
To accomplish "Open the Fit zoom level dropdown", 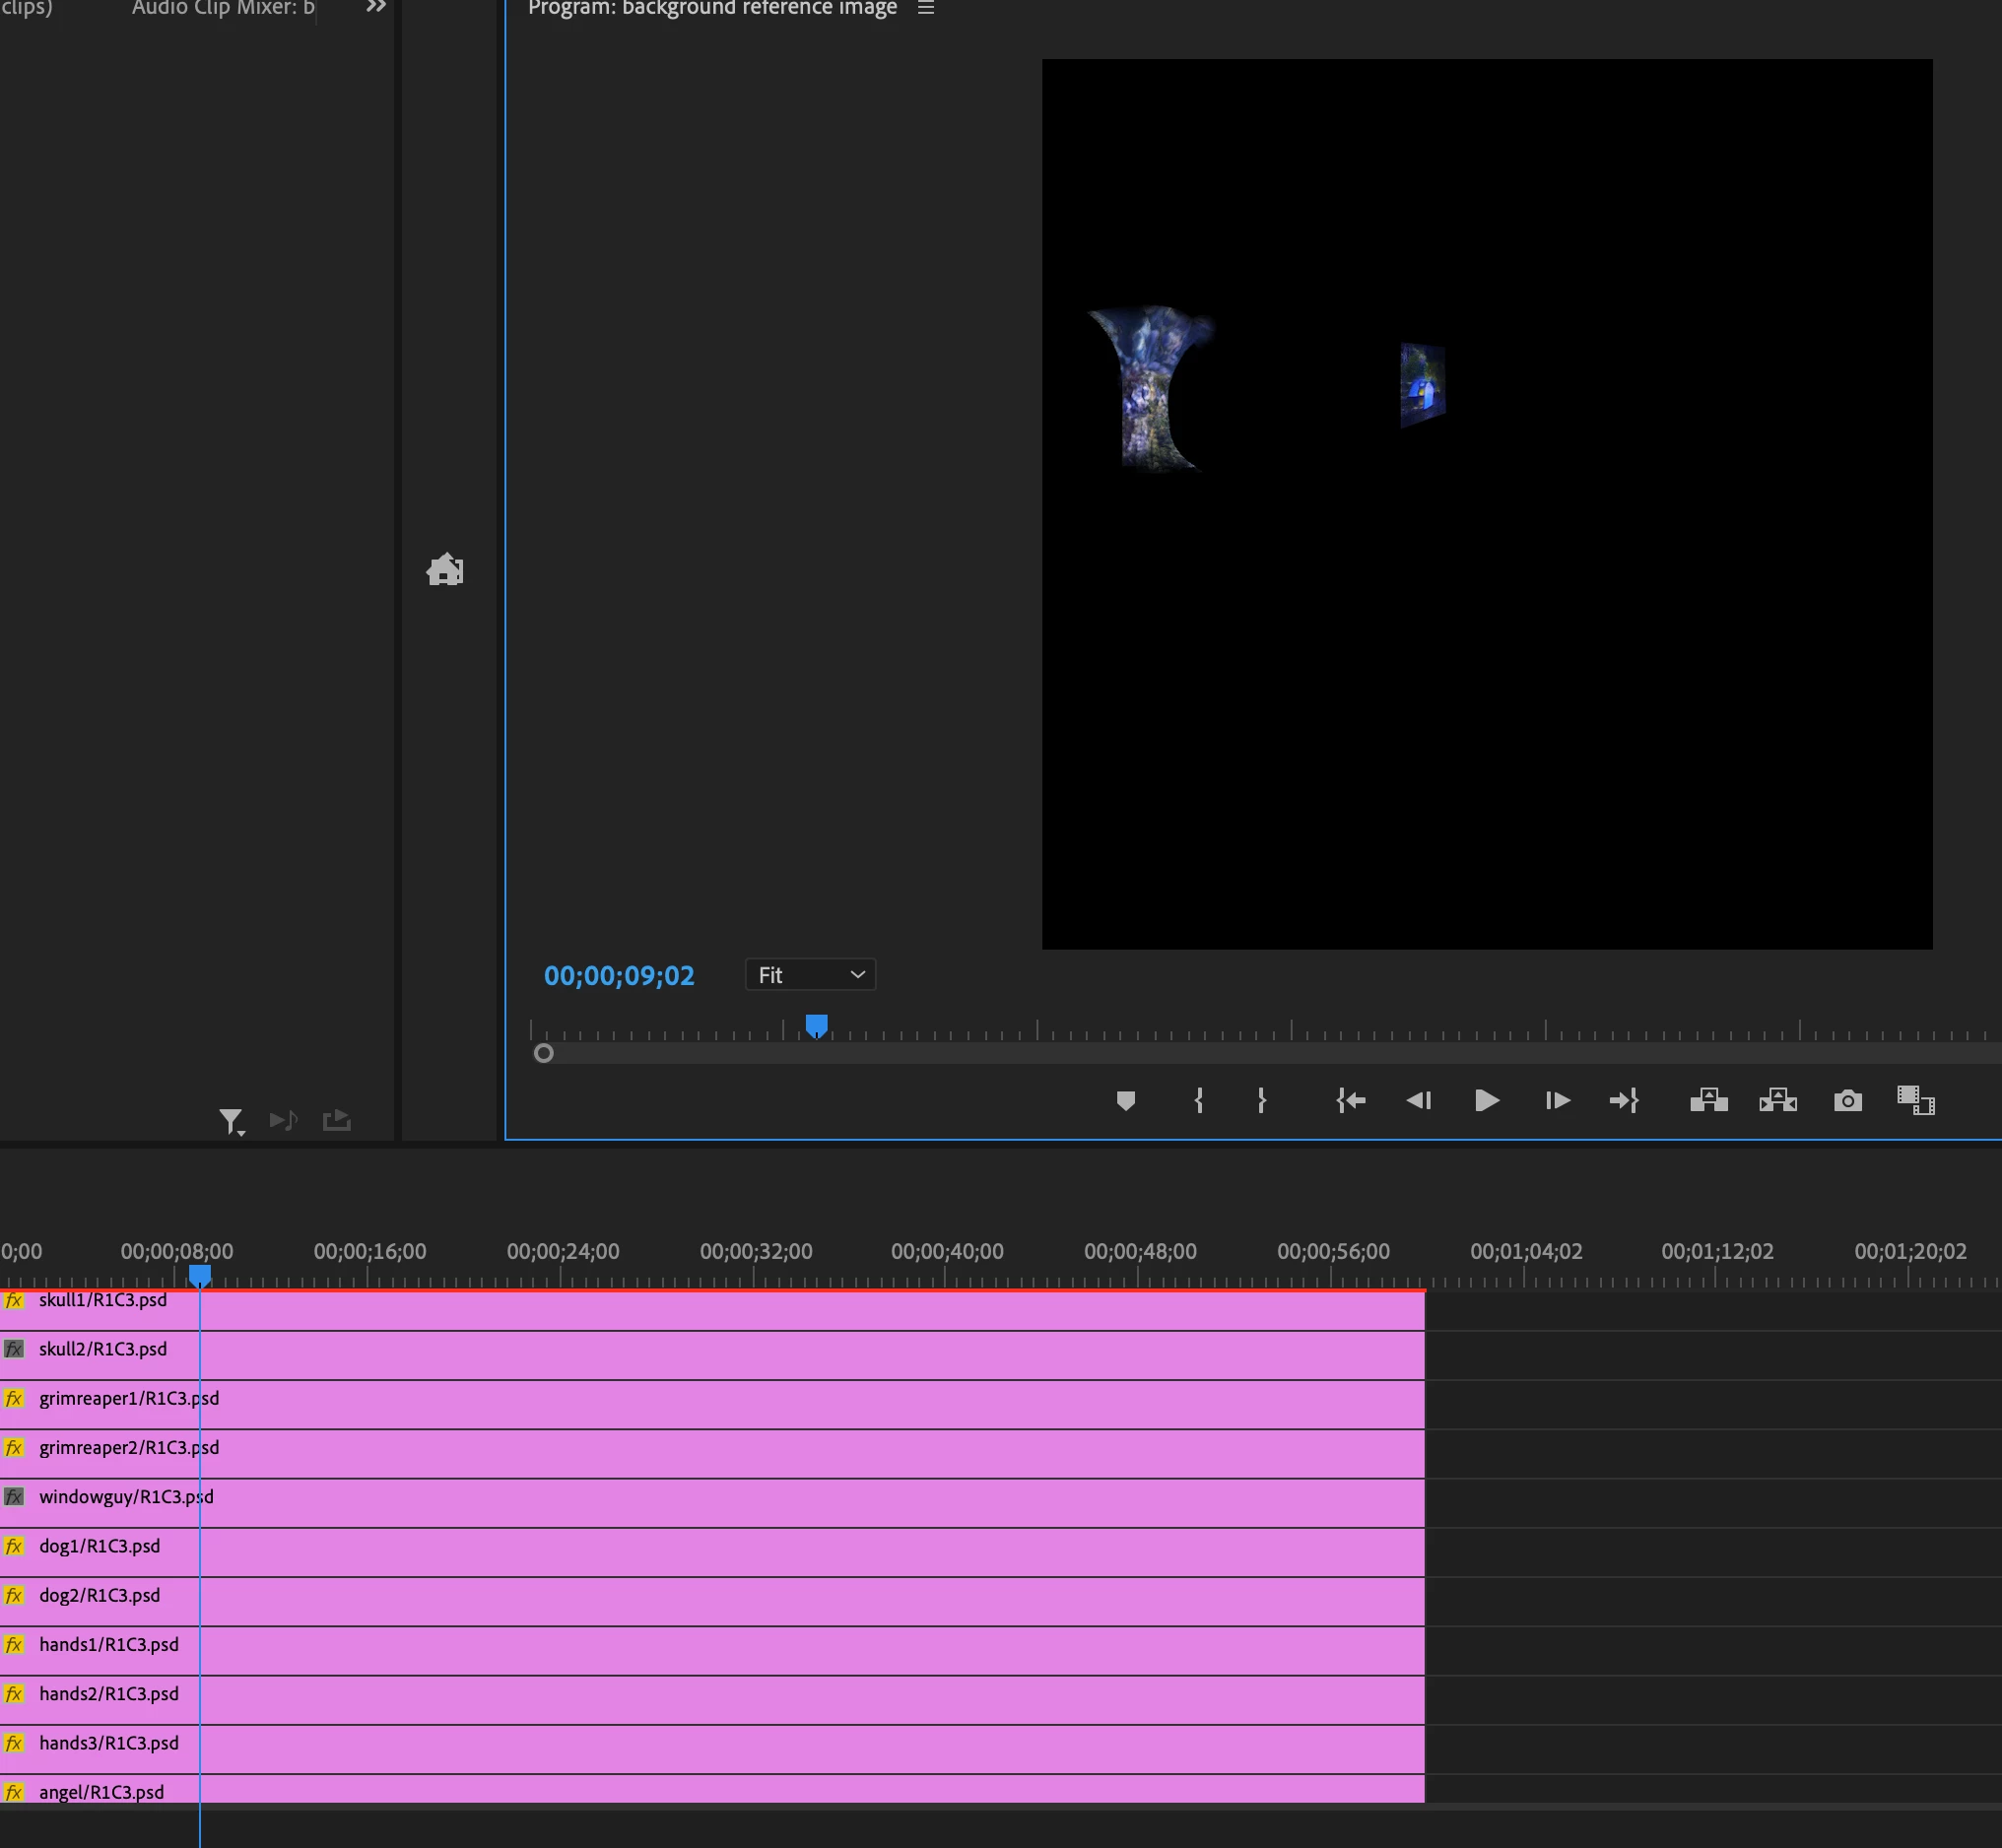I will 810,975.
